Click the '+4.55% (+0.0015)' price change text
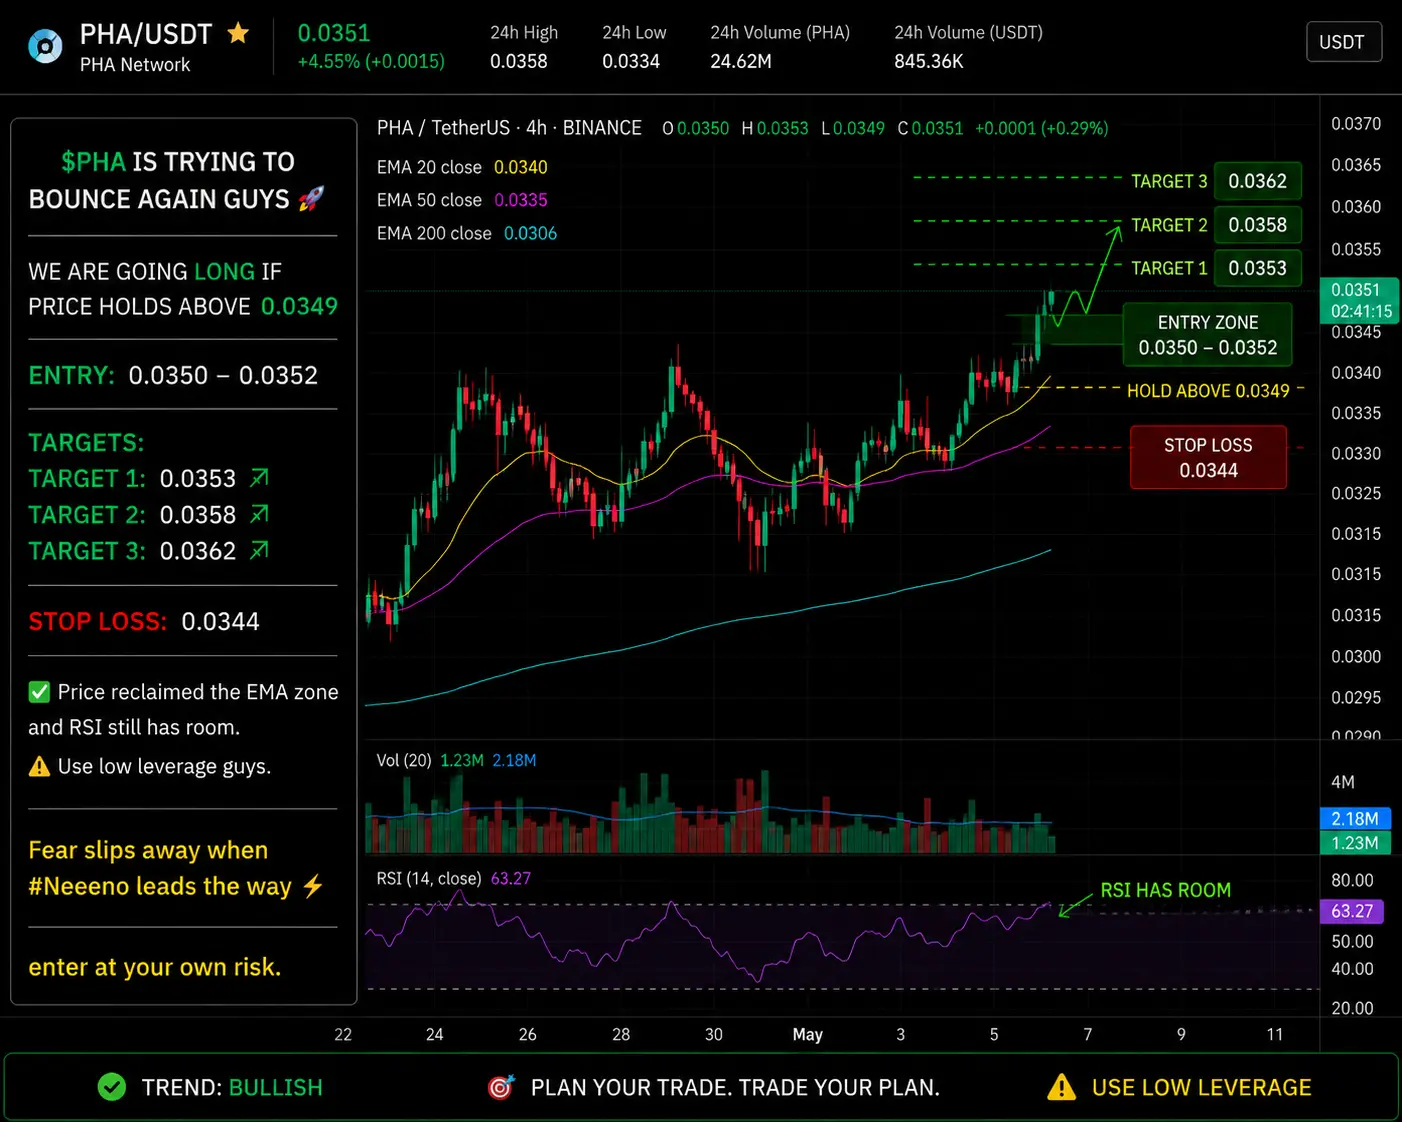The width and height of the screenshot is (1402, 1122). 371,61
